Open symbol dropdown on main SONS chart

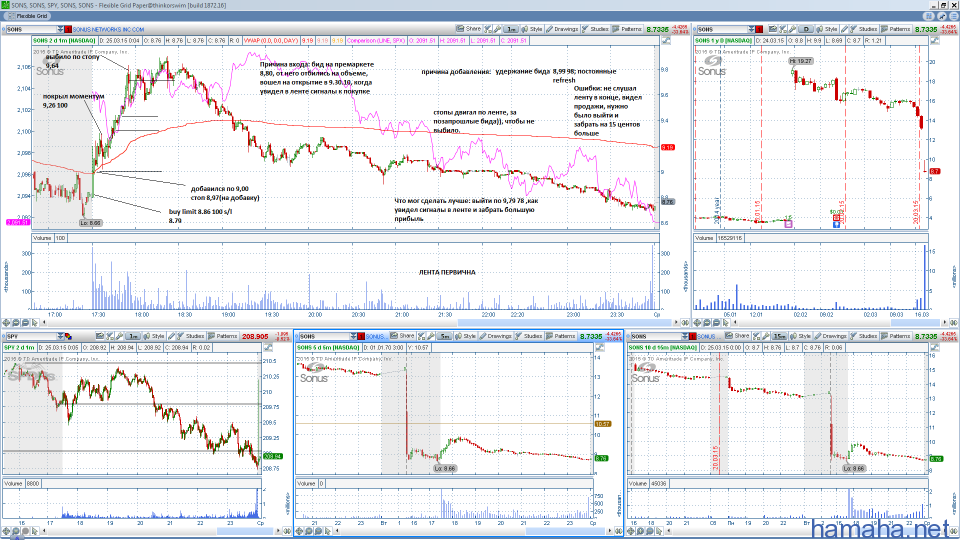click(x=60, y=29)
